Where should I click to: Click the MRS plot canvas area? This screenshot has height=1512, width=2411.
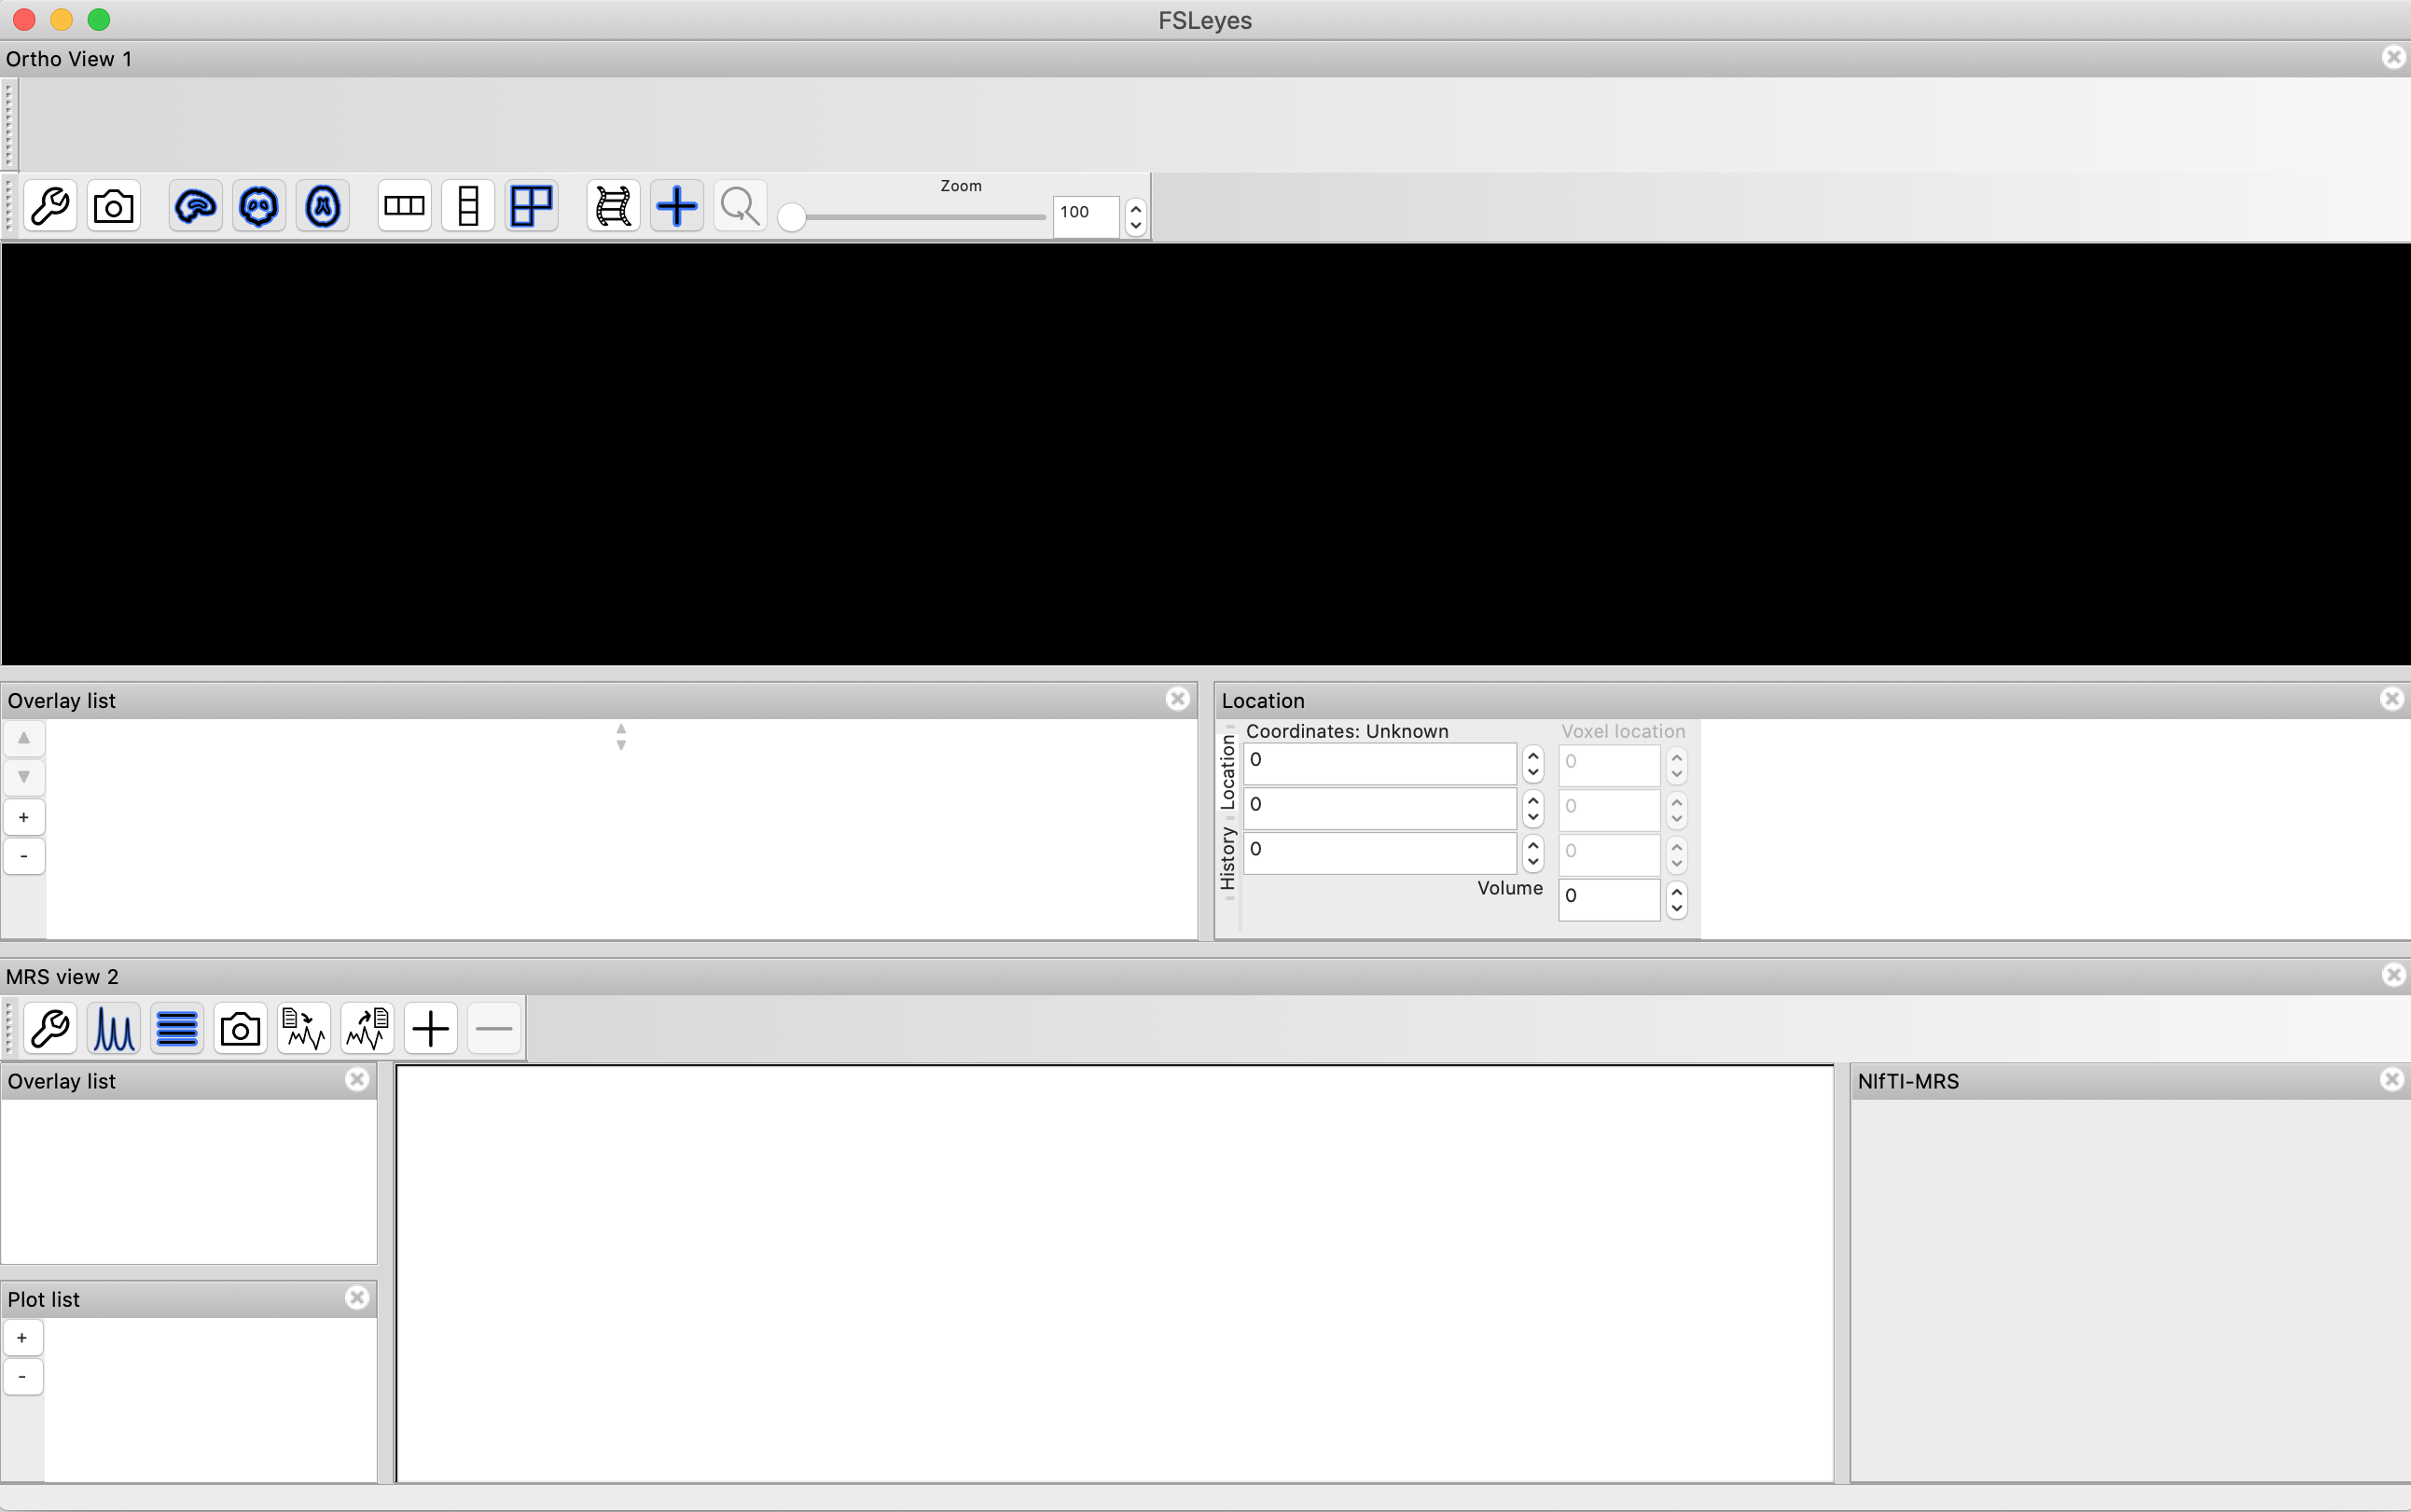pyautogui.click(x=1115, y=1273)
